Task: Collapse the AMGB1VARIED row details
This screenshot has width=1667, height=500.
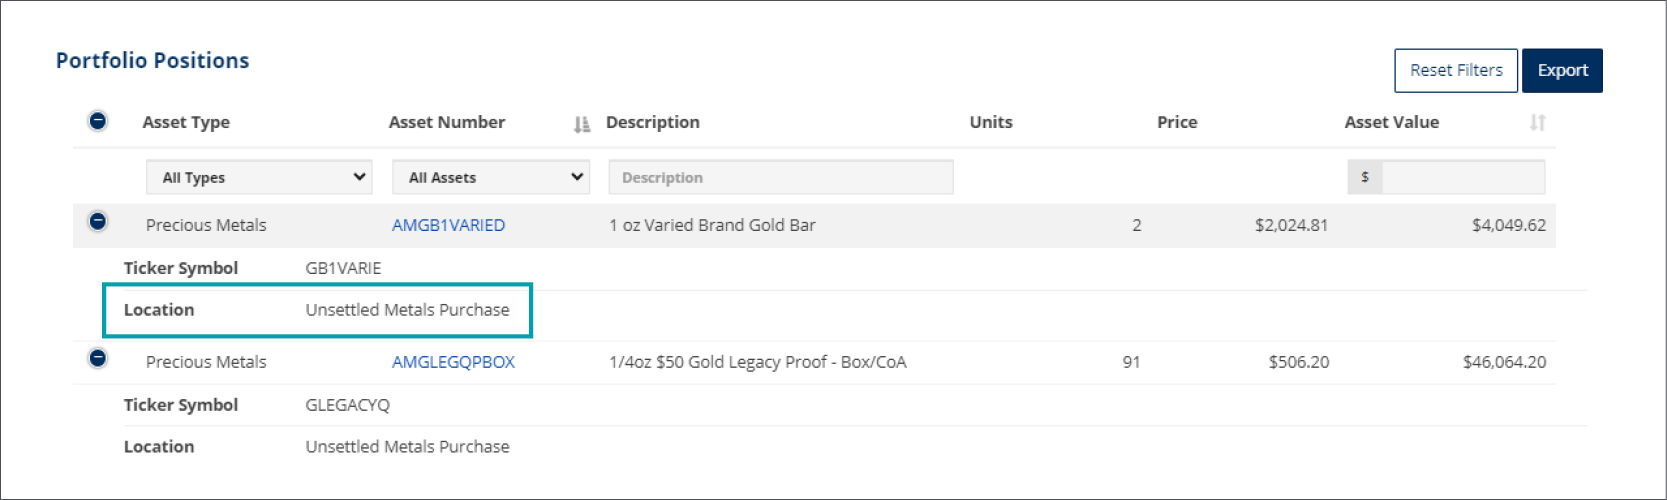Action: (98, 221)
